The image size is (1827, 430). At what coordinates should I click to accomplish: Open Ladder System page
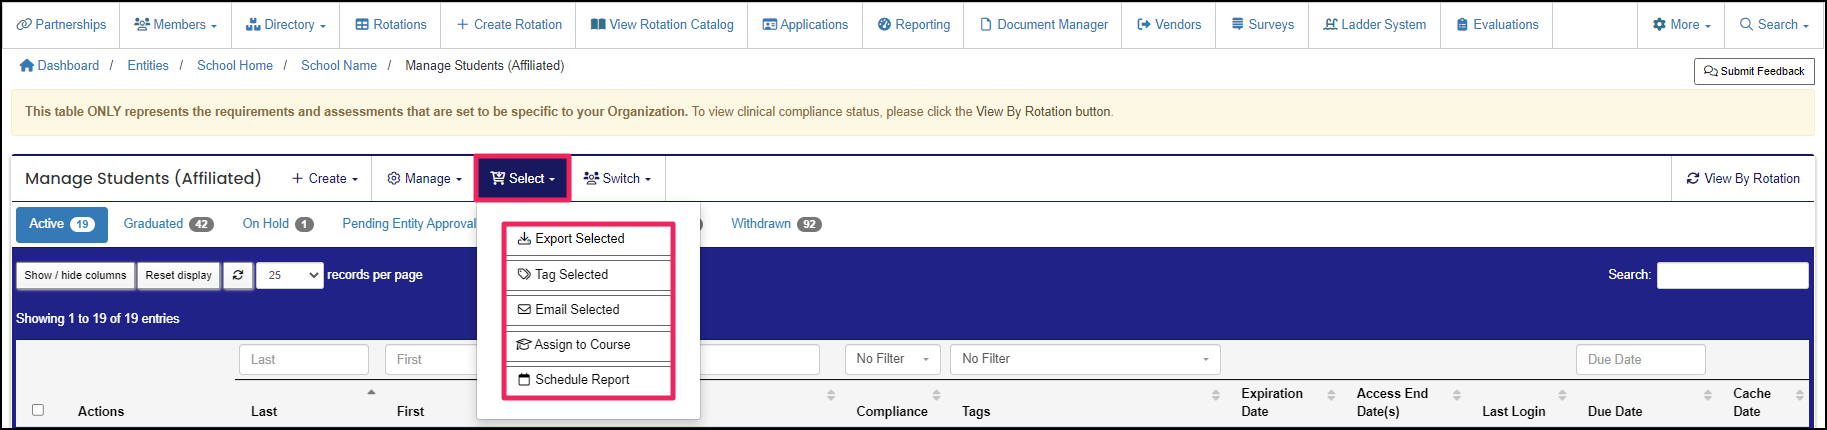tap(1374, 24)
